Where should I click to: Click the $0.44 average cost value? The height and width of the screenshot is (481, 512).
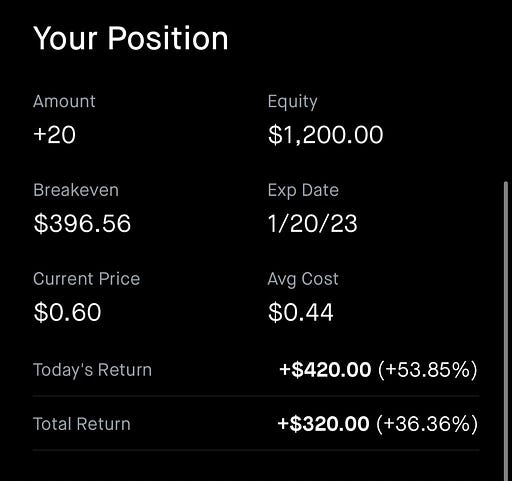[x=301, y=312]
